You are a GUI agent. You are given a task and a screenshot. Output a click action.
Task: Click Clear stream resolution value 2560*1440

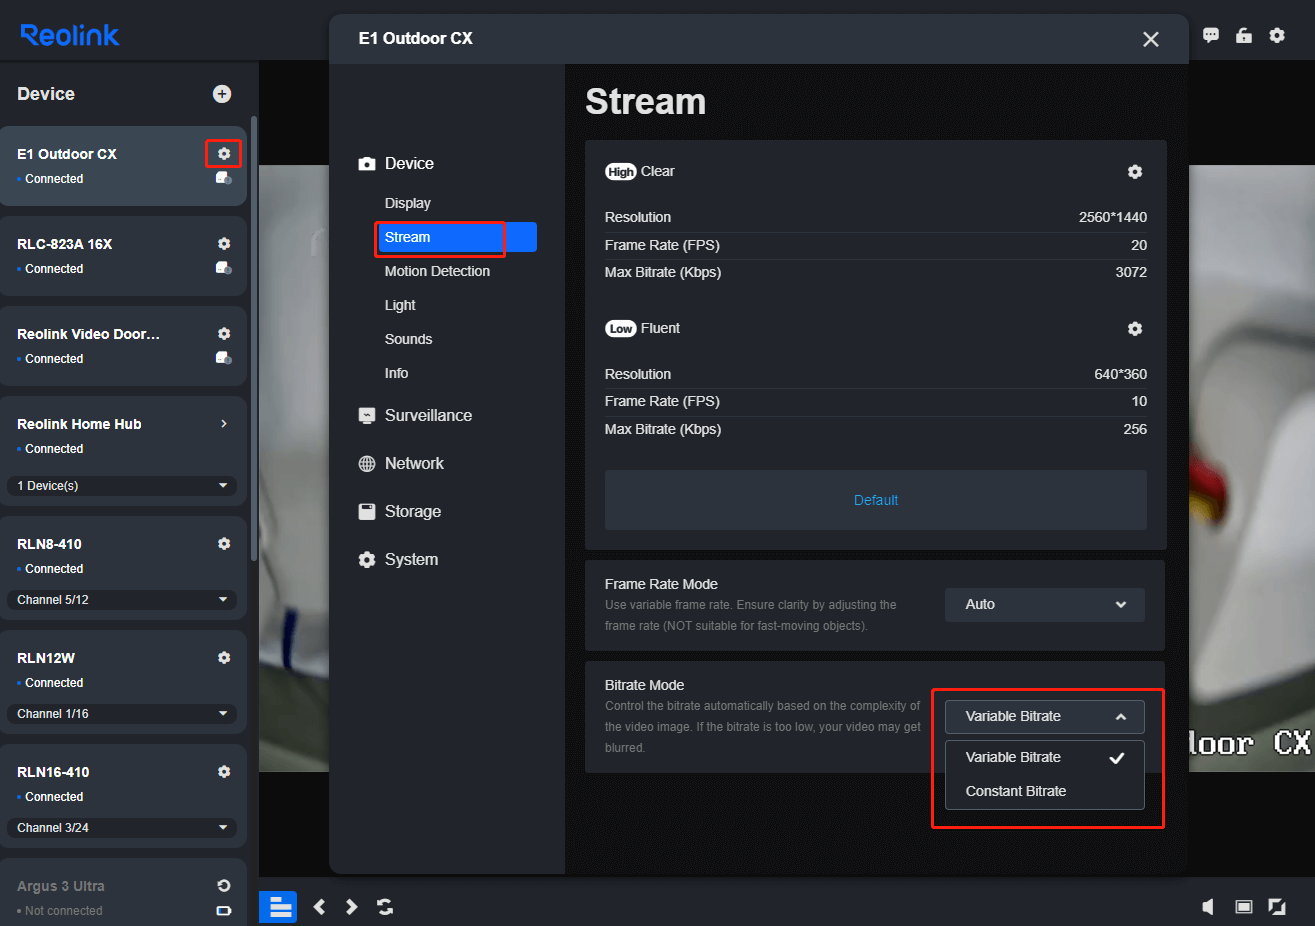click(x=1113, y=217)
